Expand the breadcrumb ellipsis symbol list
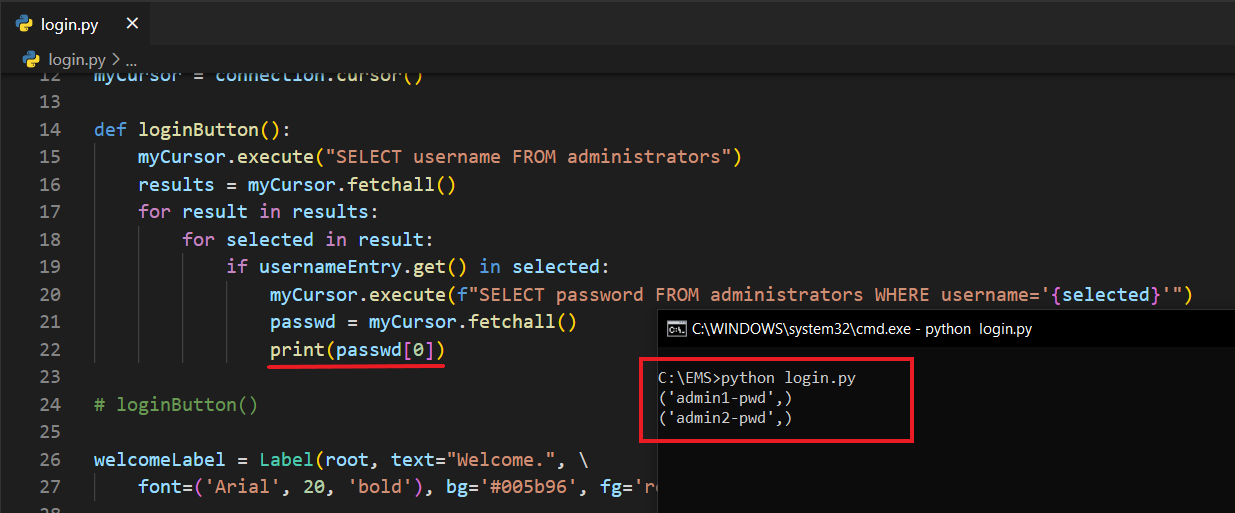This screenshot has height=513, width=1235. (131, 59)
